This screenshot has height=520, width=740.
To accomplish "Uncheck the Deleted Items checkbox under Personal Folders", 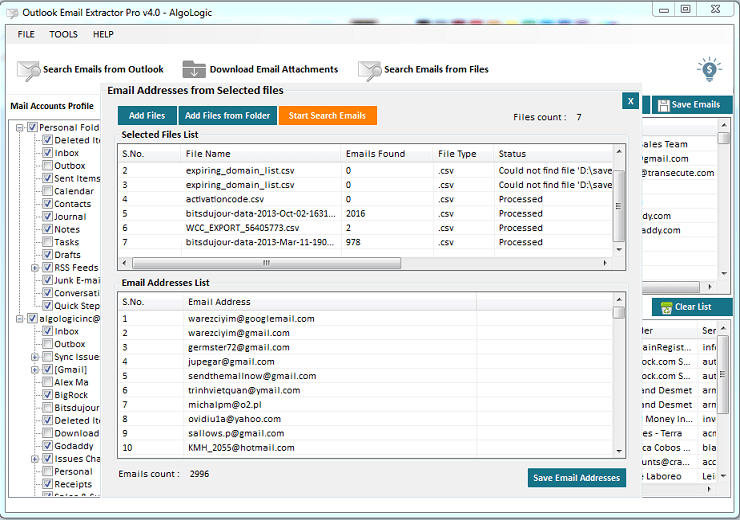I will (x=47, y=140).
